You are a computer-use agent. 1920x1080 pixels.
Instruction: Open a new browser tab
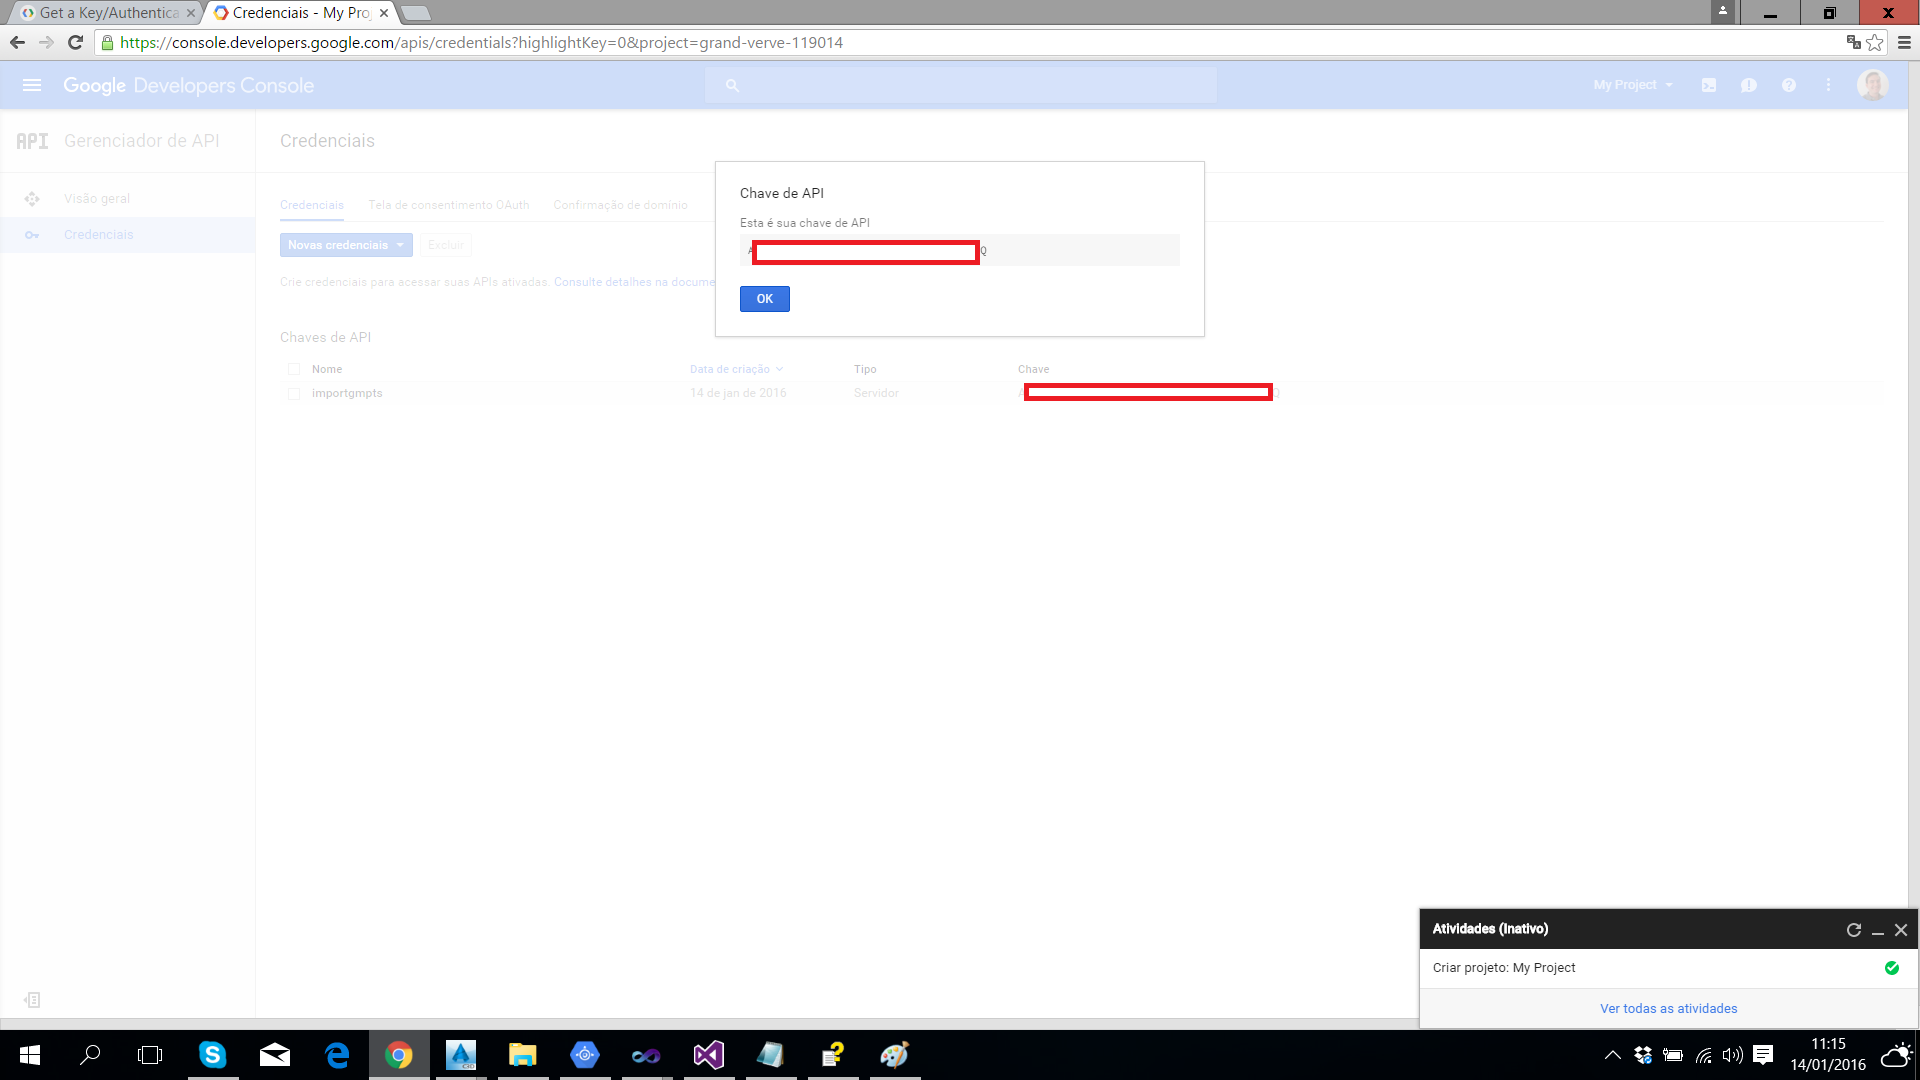(x=416, y=13)
